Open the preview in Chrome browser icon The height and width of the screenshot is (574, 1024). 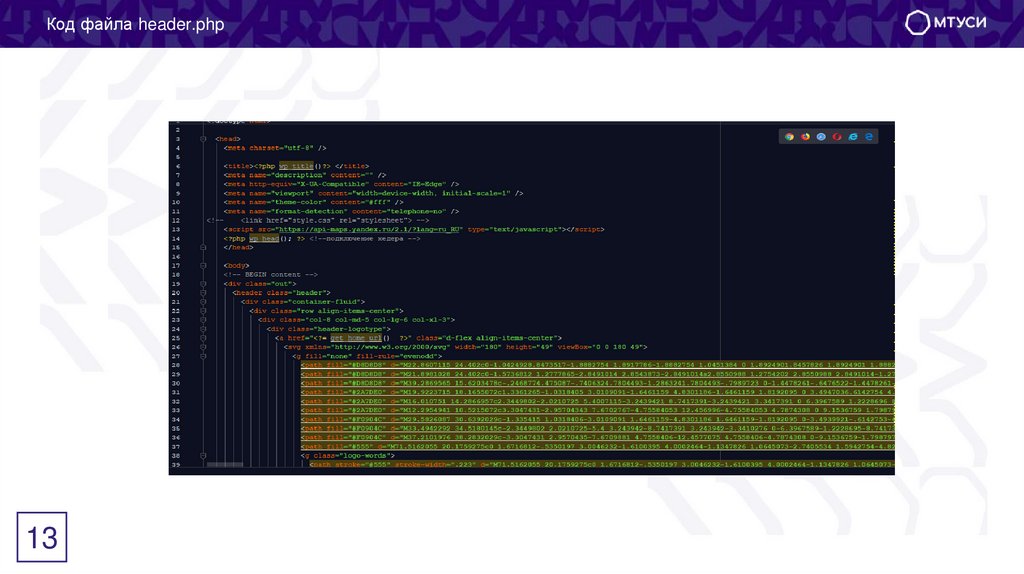pyautogui.click(x=790, y=136)
